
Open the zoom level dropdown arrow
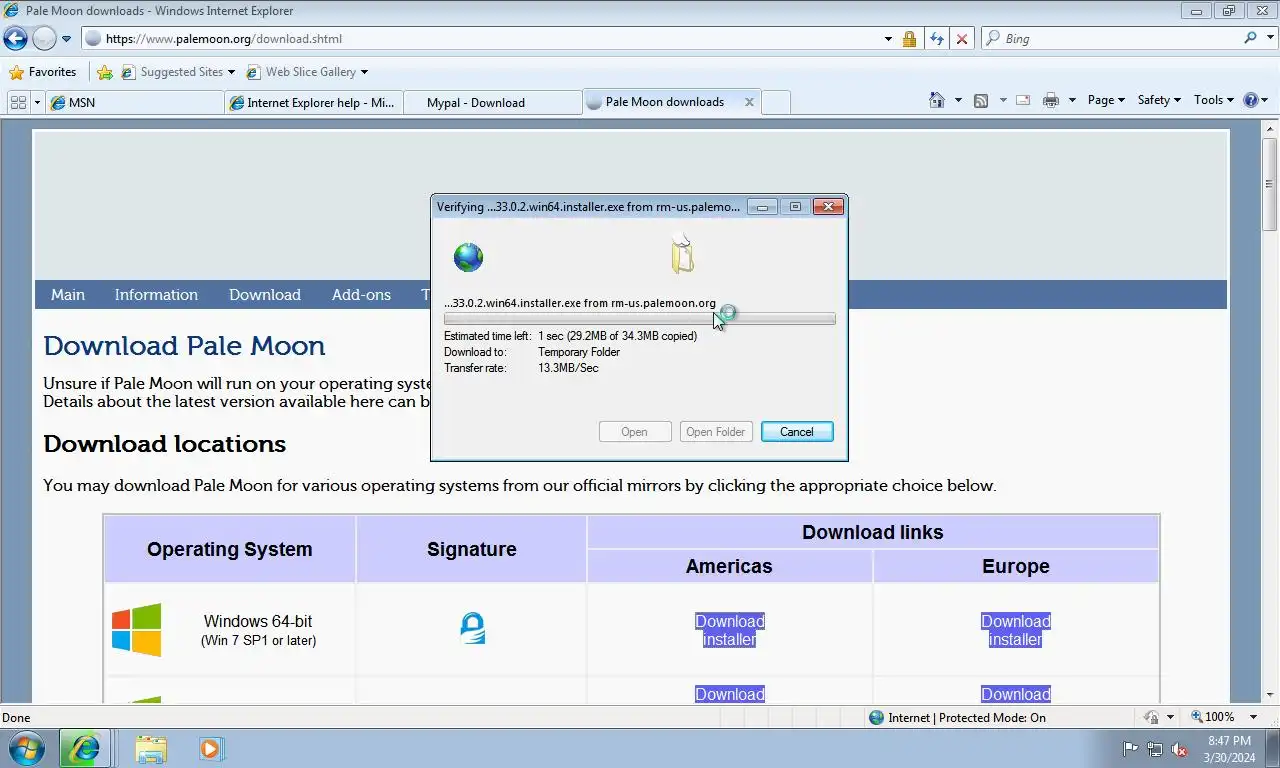point(1253,717)
